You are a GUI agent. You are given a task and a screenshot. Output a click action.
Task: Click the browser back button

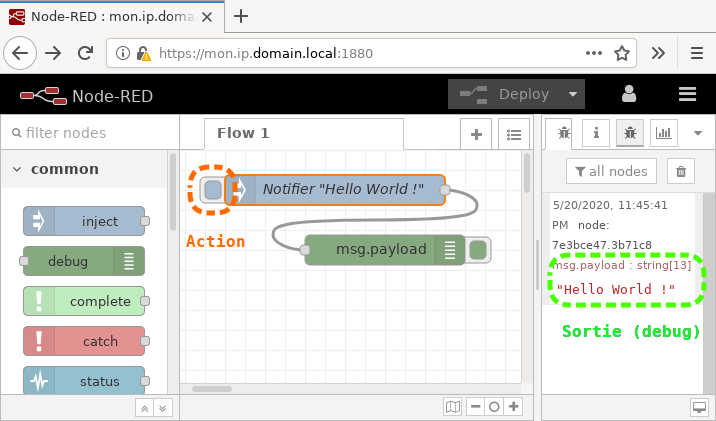20,53
